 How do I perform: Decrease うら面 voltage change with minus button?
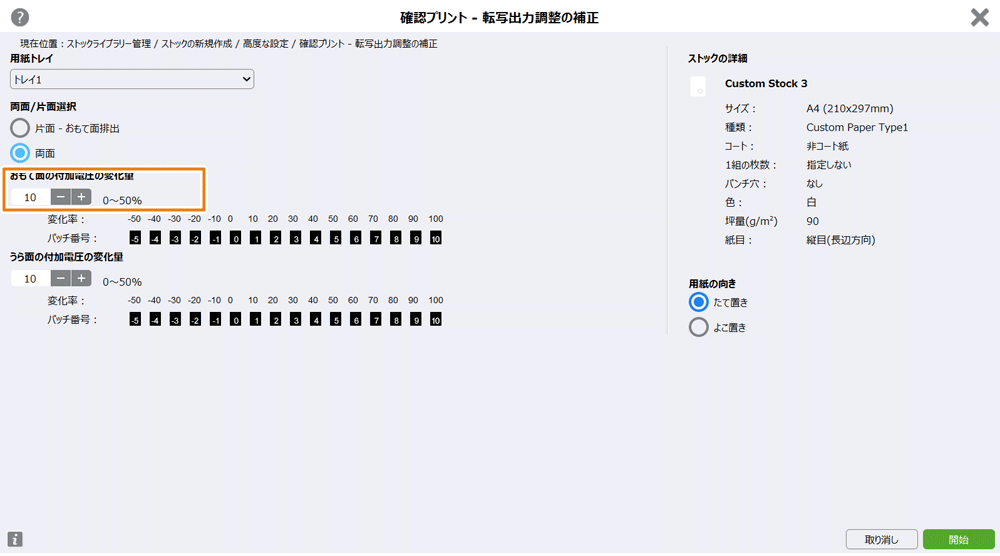[61, 279]
